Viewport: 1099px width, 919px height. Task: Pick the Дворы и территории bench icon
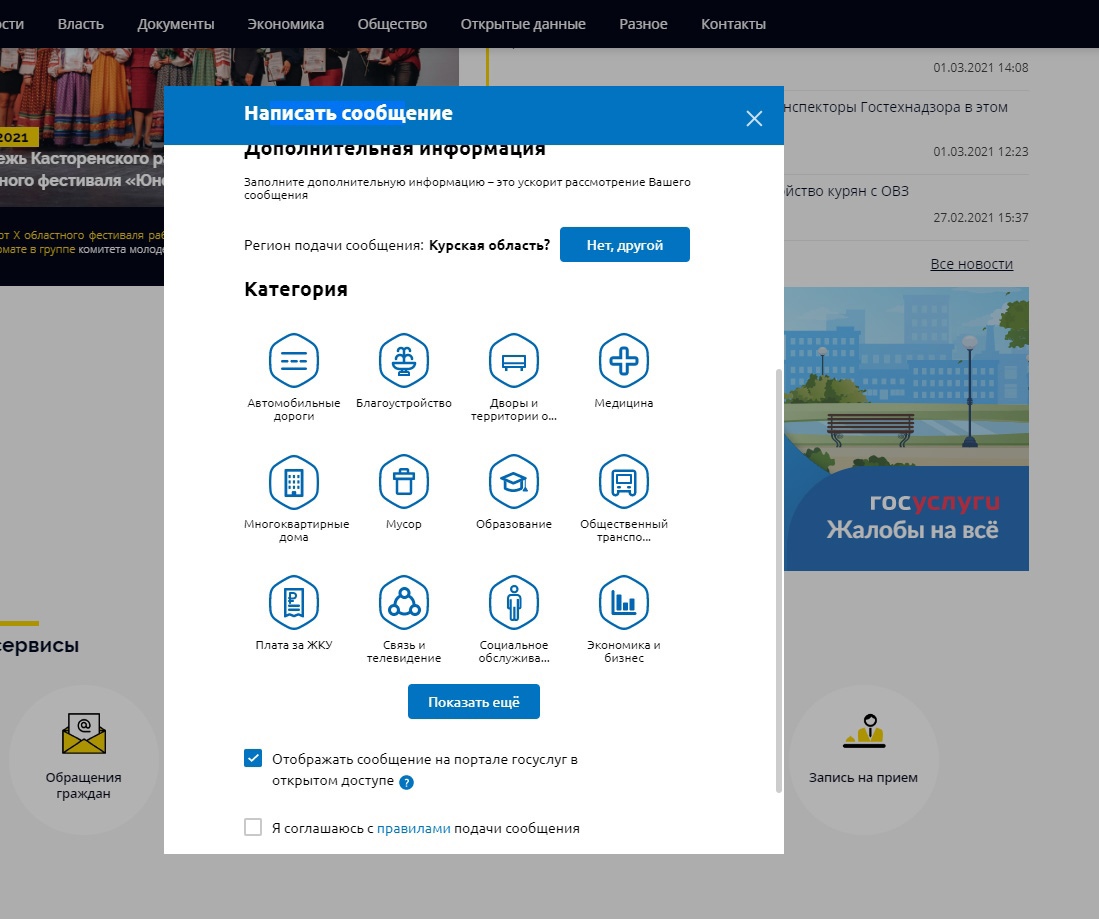pos(513,361)
